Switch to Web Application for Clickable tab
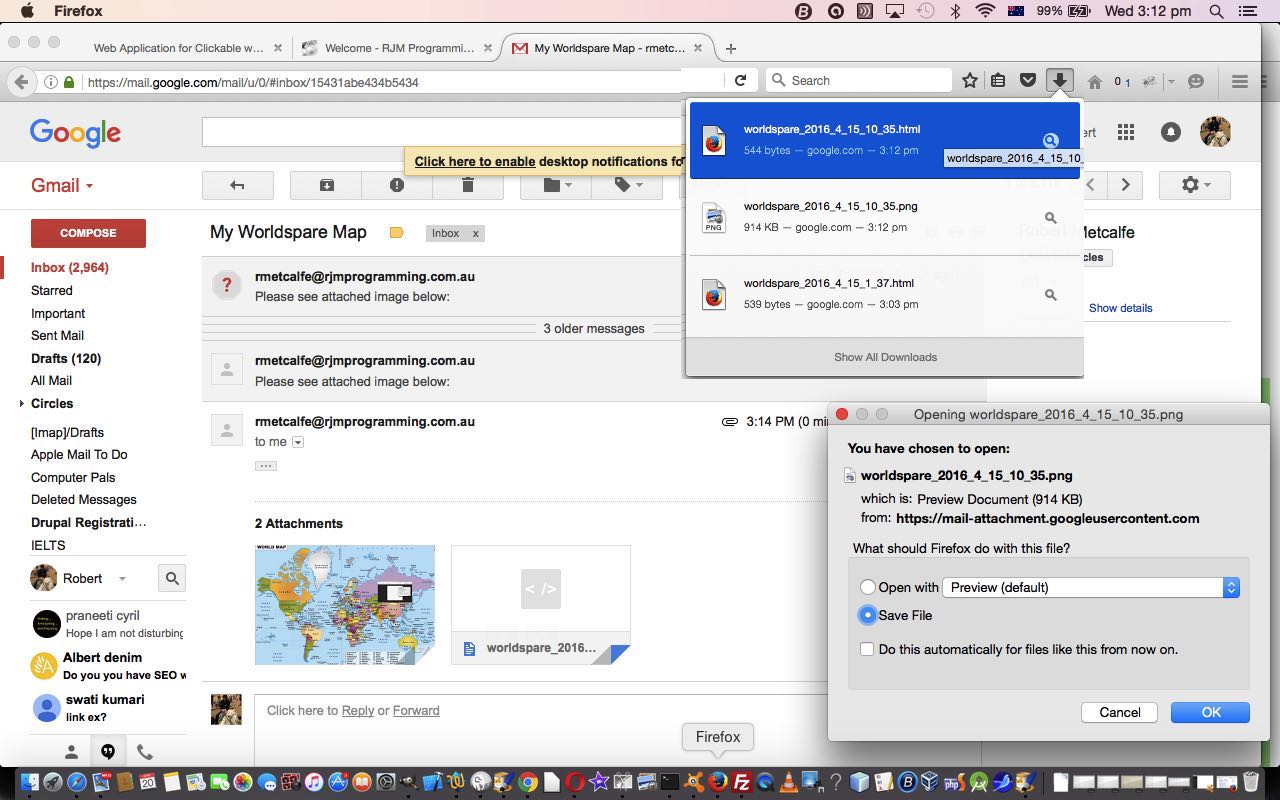 tap(179, 48)
